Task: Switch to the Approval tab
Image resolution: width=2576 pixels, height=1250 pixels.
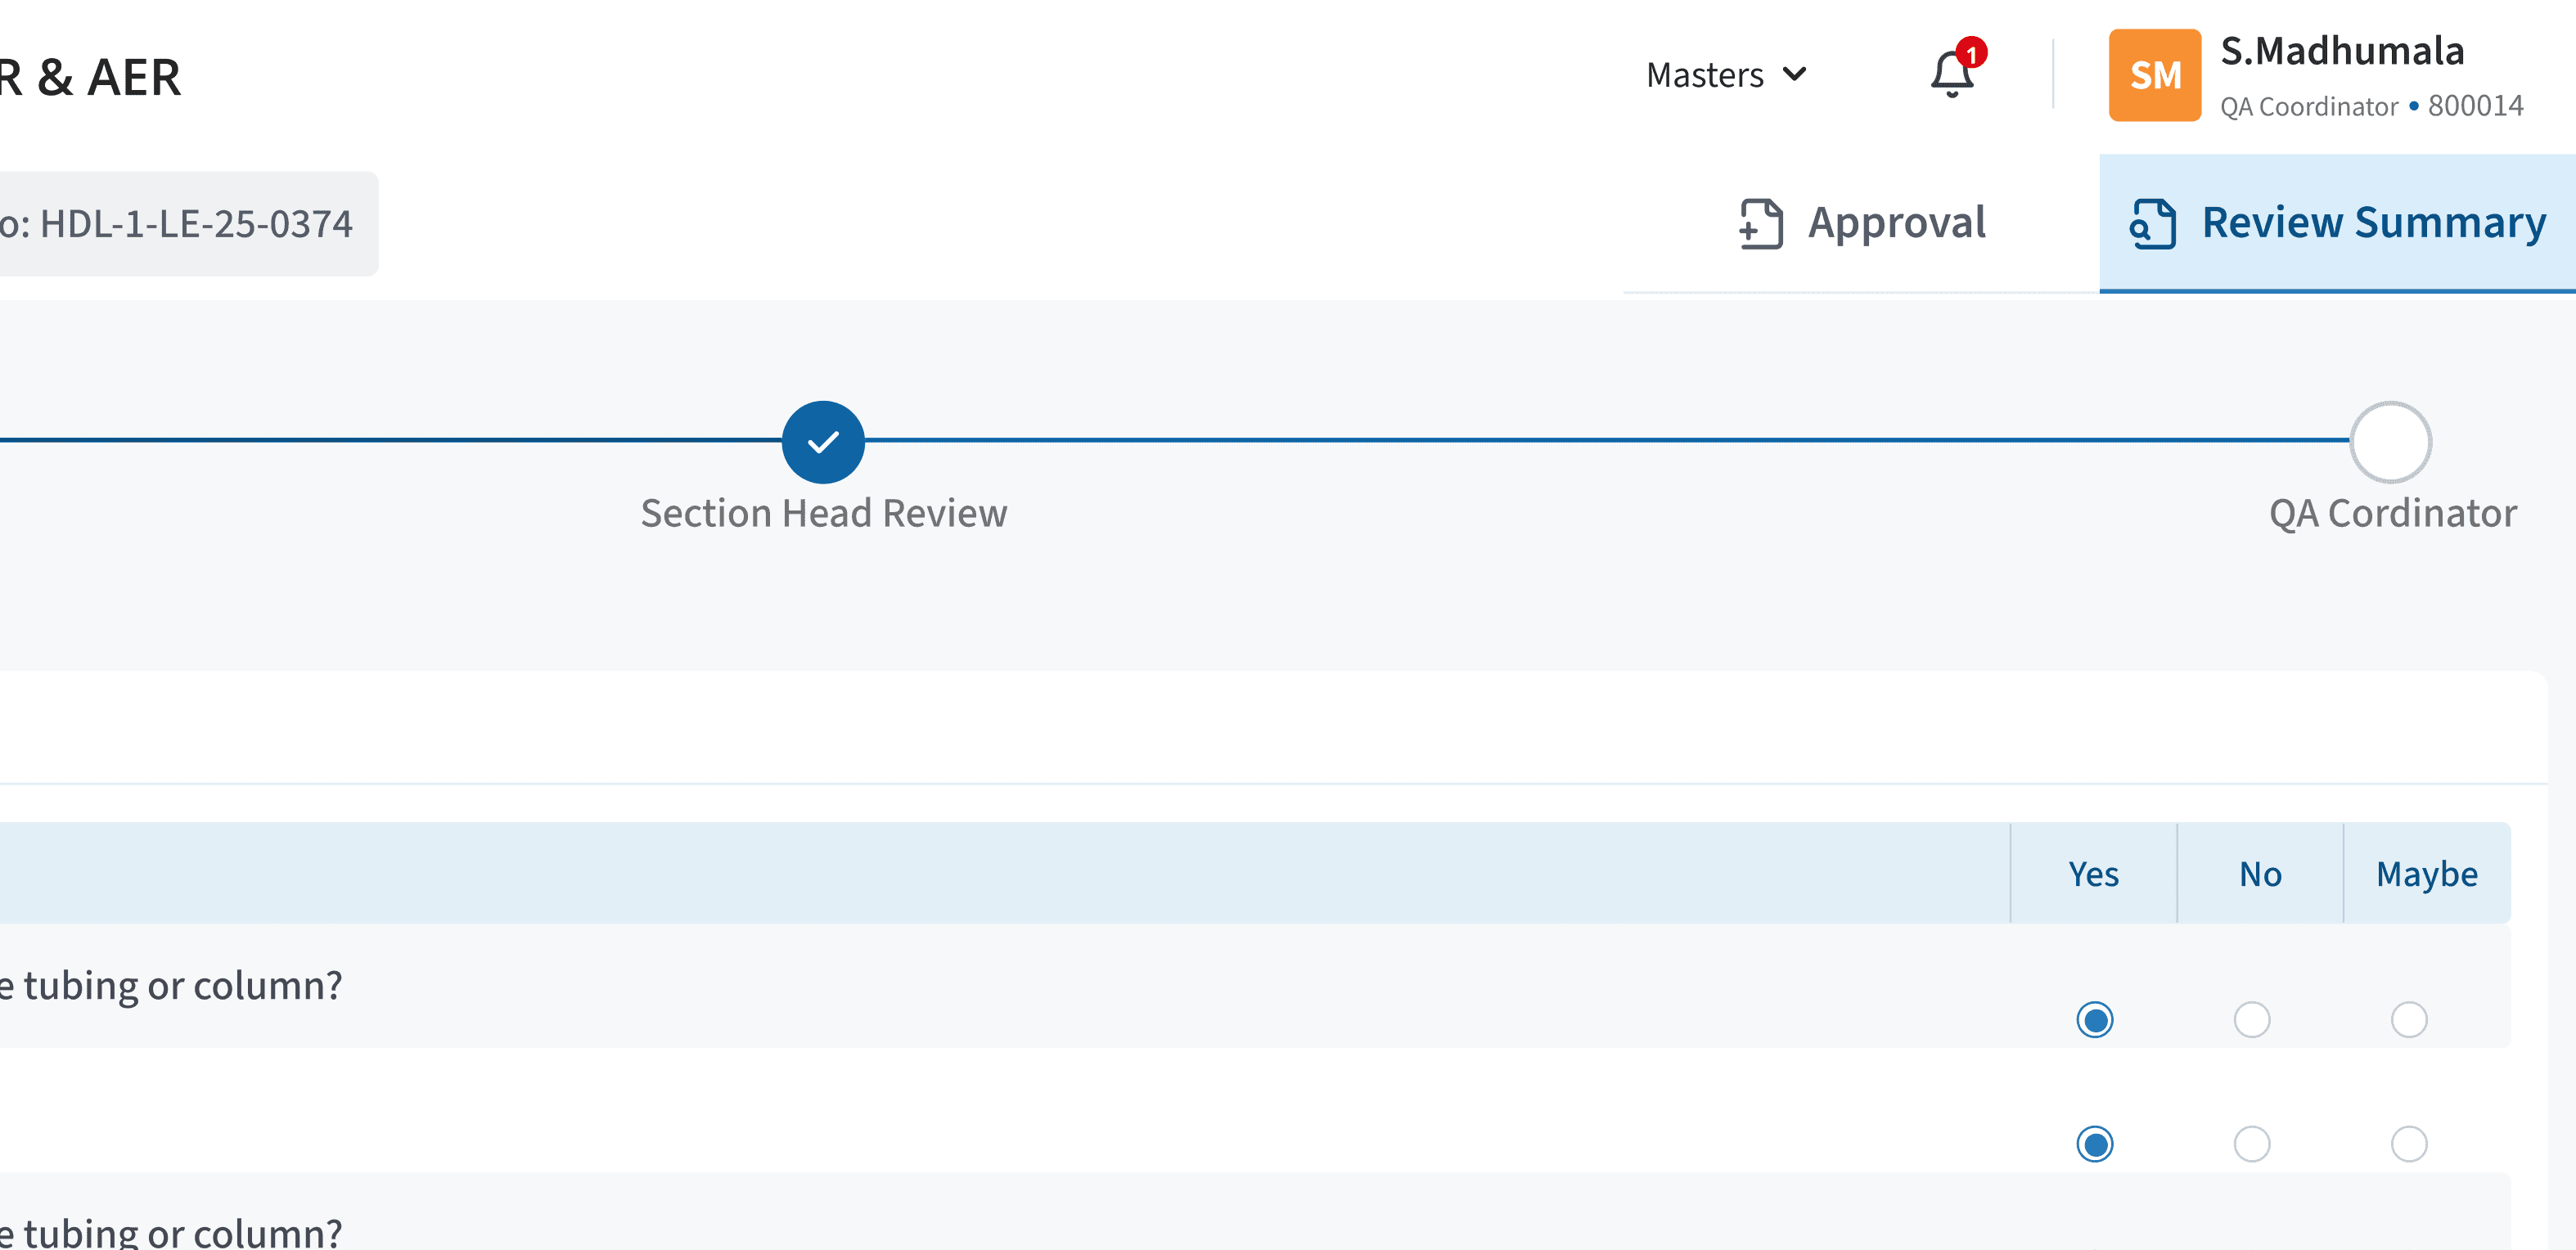Action: pyautogui.click(x=1896, y=223)
